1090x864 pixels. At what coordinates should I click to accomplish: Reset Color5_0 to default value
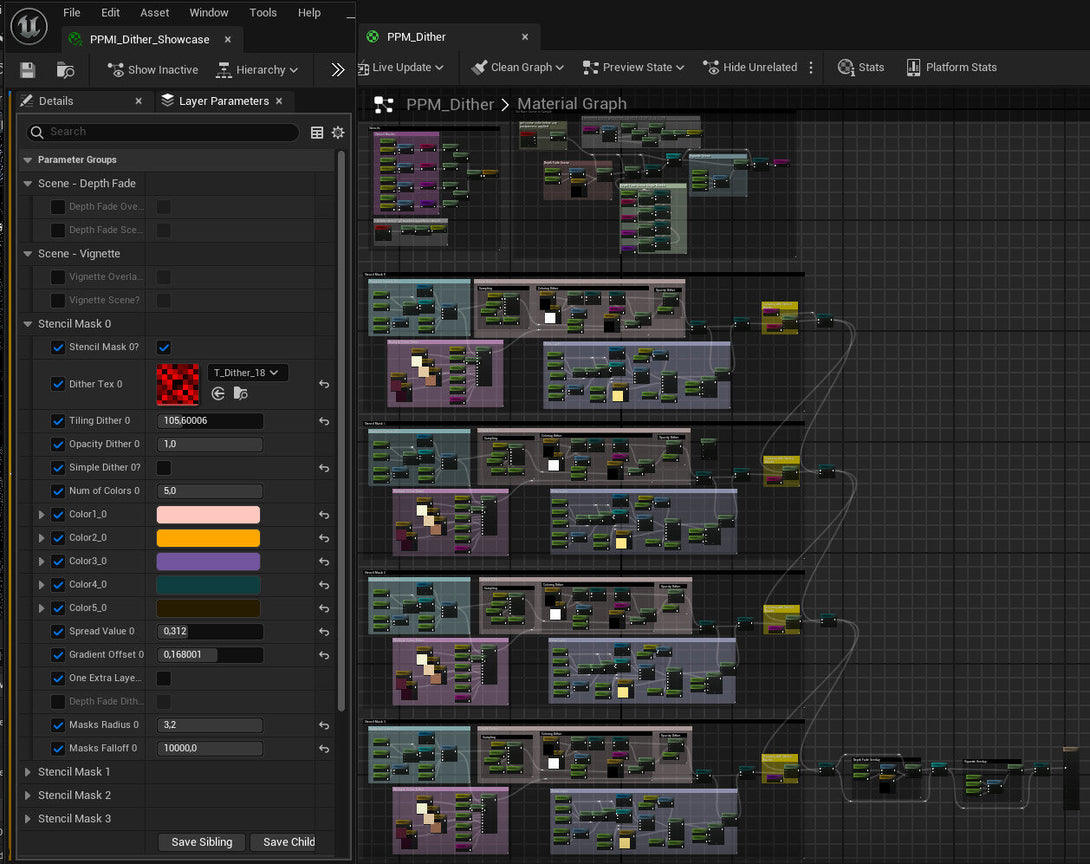click(x=324, y=608)
